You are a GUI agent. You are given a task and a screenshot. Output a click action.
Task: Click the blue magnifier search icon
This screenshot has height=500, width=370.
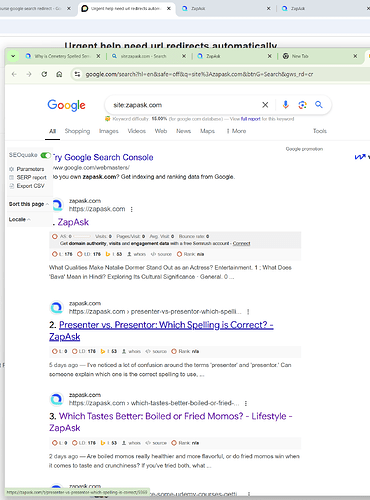click(319, 105)
